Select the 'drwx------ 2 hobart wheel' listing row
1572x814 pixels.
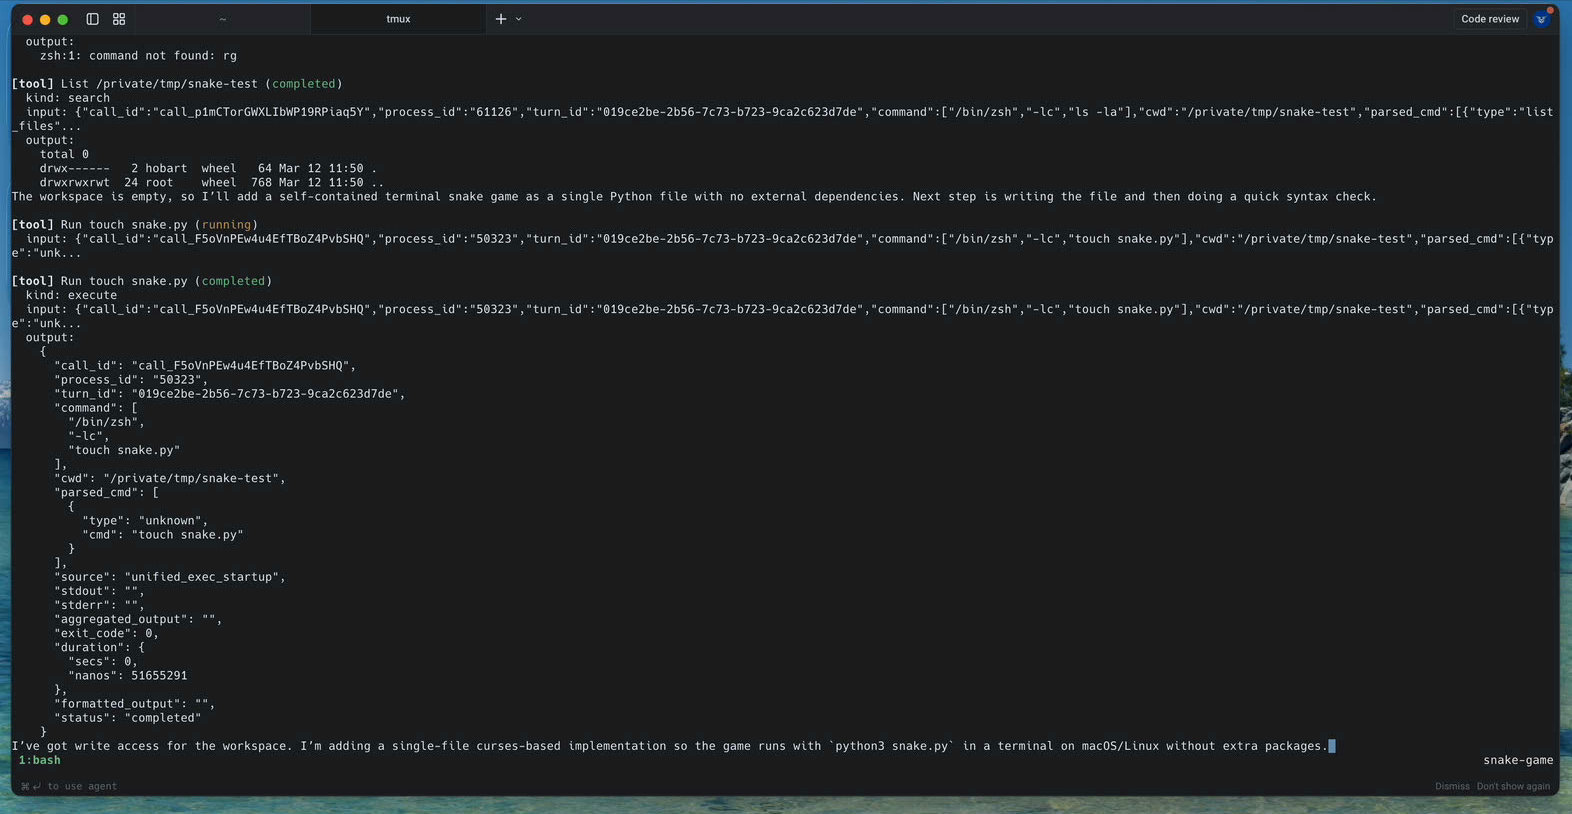(x=208, y=168)
